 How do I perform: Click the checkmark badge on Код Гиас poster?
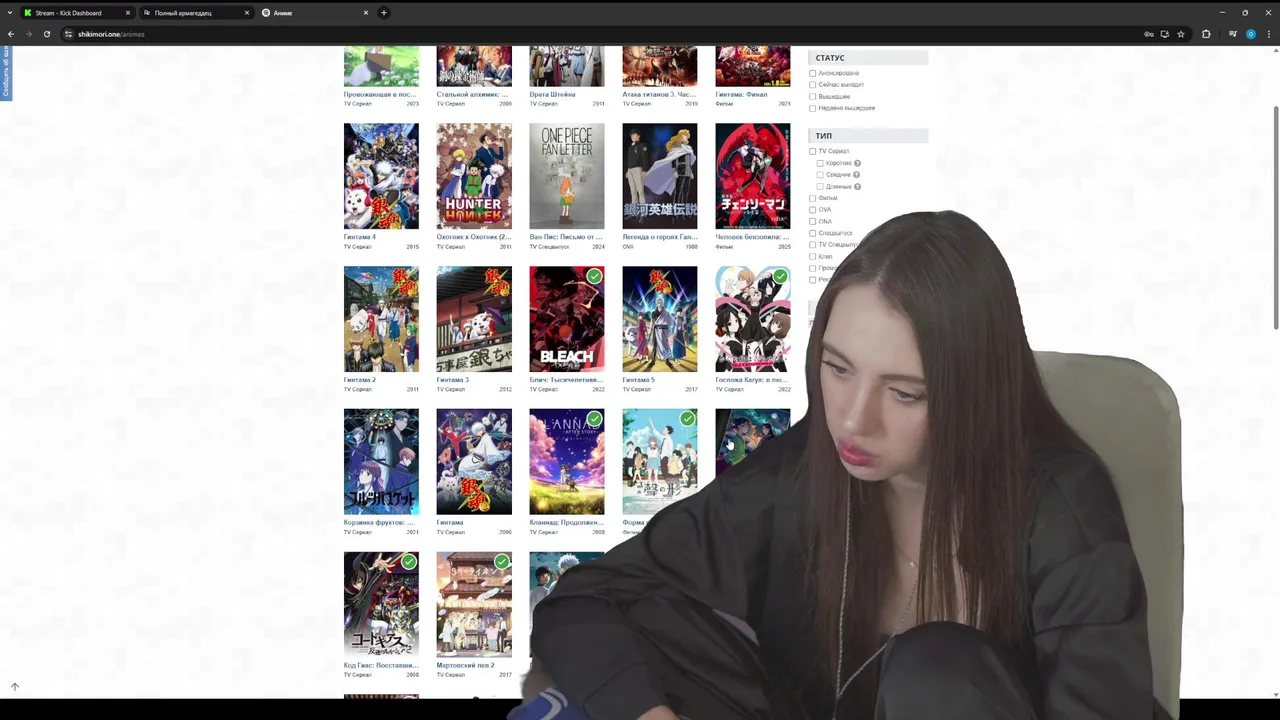click(x=409, y=562)
